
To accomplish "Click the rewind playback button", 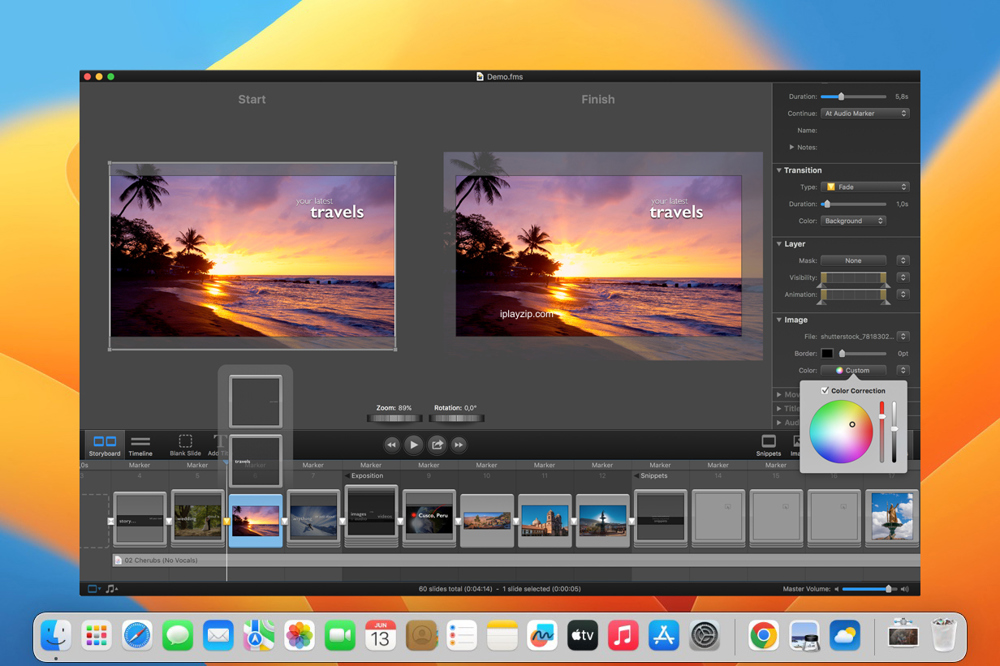I will (392, 445).
